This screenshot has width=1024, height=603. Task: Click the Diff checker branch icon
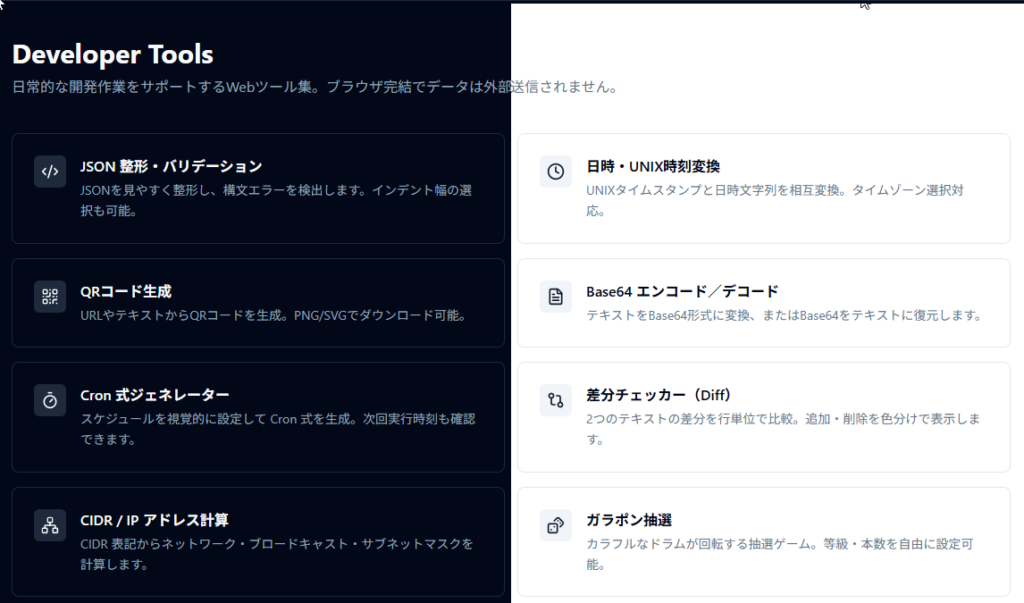555,400
